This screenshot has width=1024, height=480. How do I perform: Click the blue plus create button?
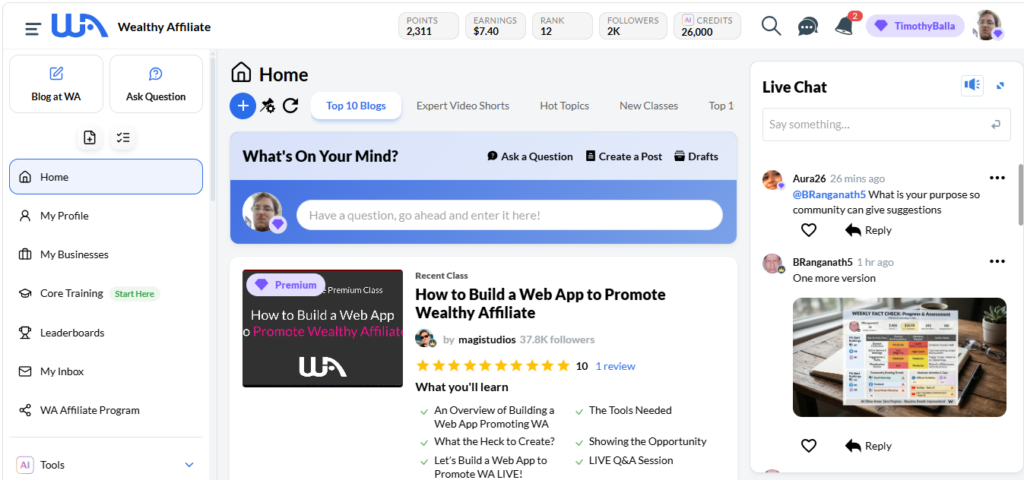(242, 106)
